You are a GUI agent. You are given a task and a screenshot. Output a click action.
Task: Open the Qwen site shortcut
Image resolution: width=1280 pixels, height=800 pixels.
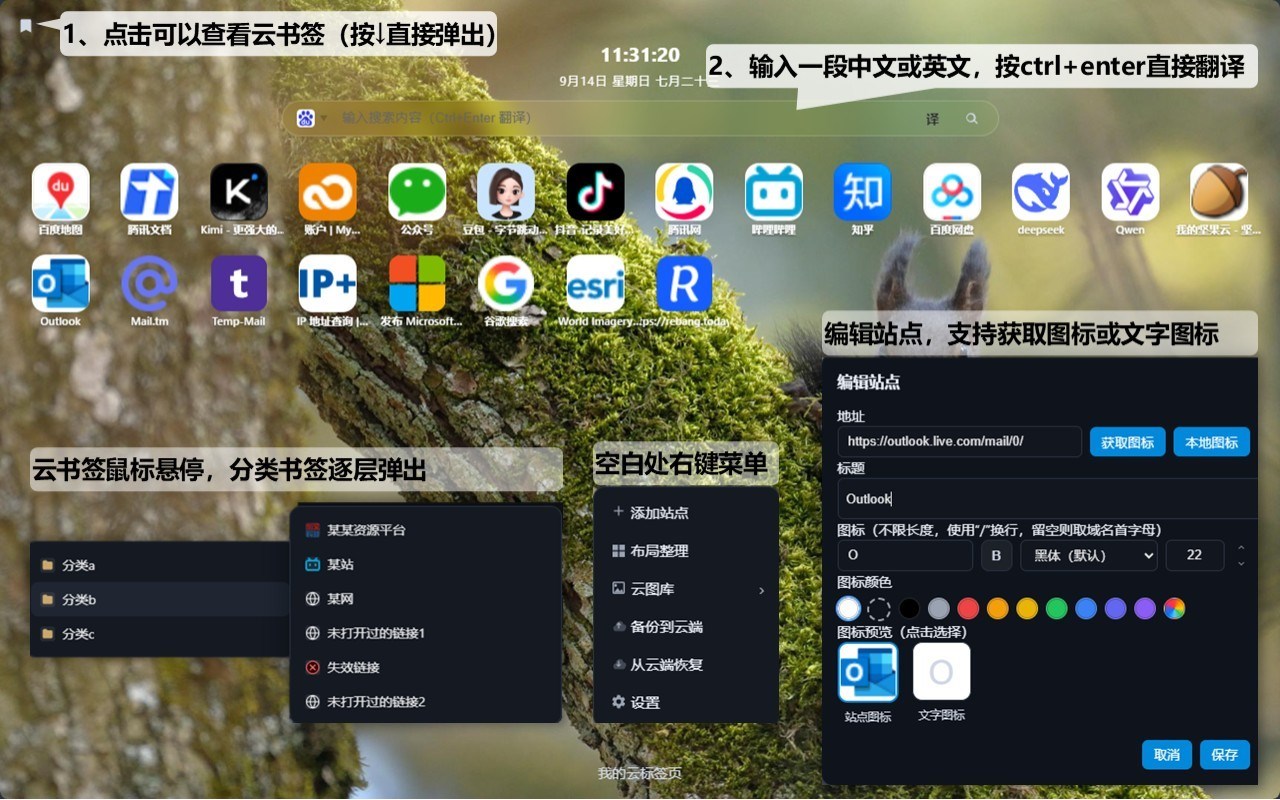click(x=1130, y=192)
